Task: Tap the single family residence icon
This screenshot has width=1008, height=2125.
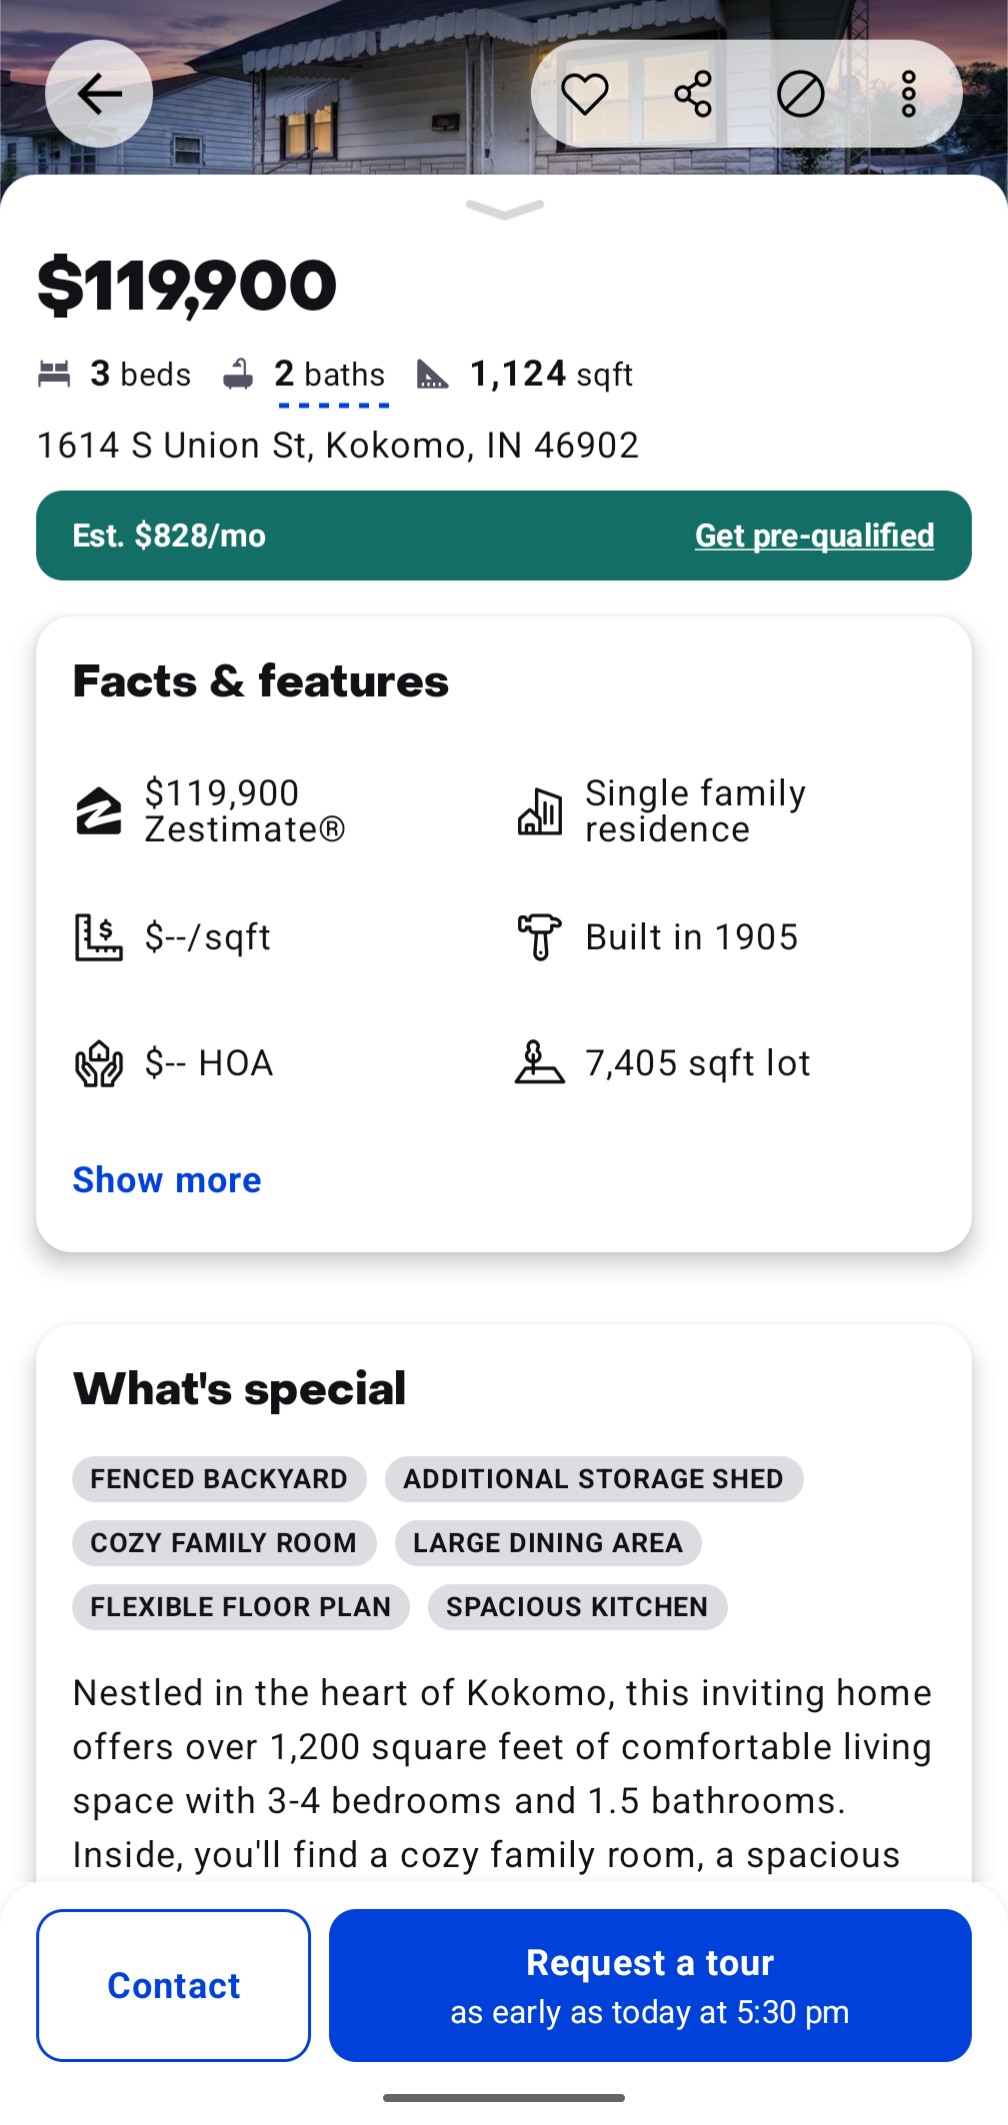Action: pos(539,811)
